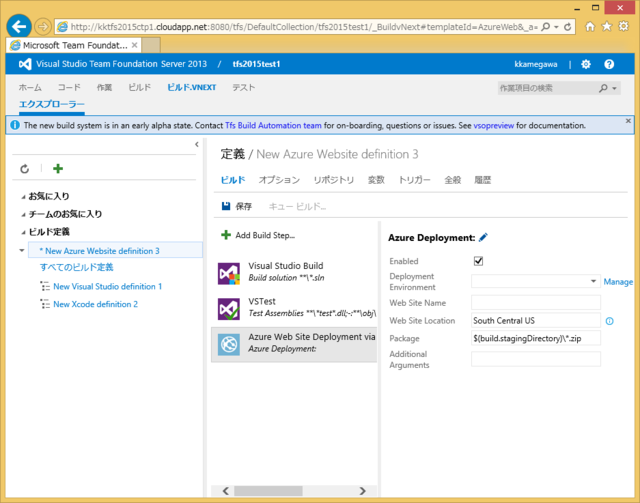The height and width of the screenshot is (503, 640).
Task: Click the Web Site Name input field
Action: (x=536, y=303)
